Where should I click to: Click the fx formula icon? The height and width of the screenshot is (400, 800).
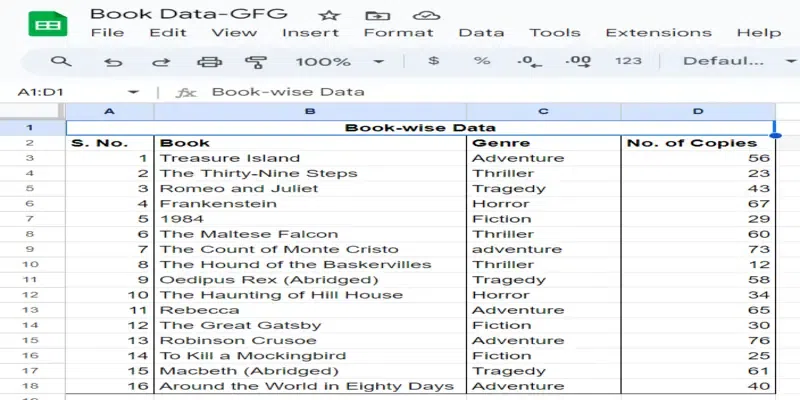pyautogui.click(x=186, y=92)
